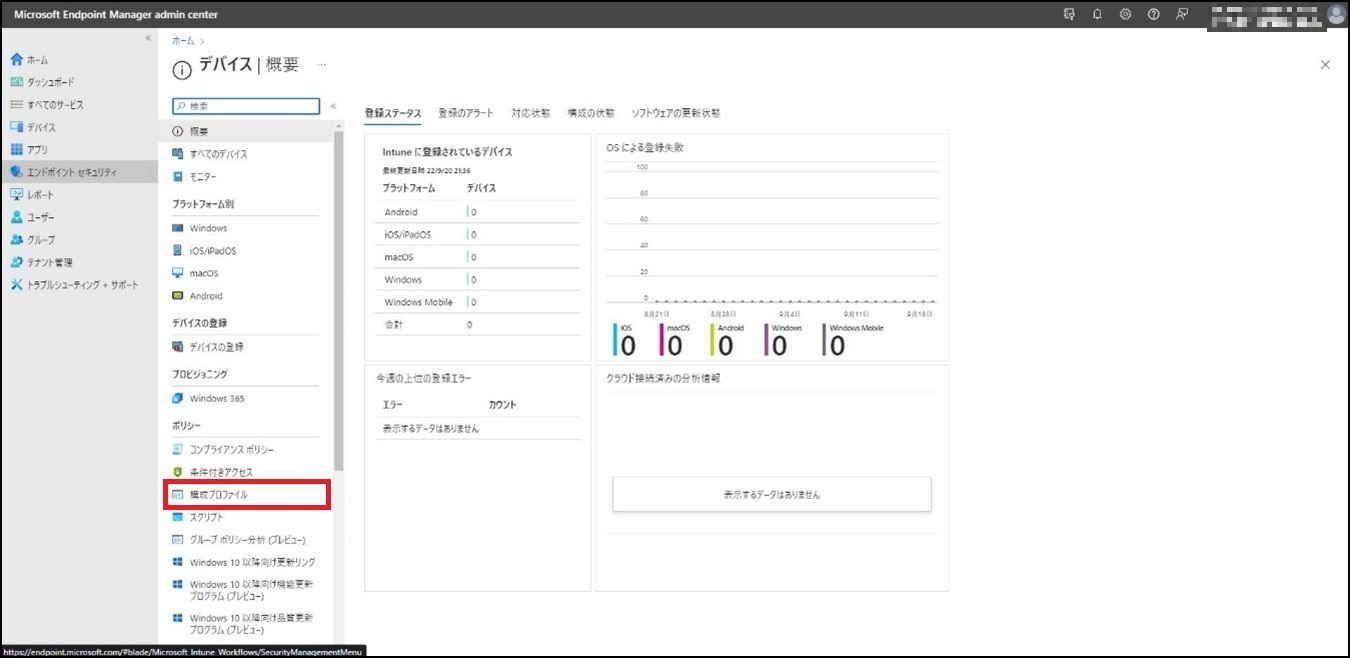Click the Windows Mobile row in the platform table

click(478, 302)
